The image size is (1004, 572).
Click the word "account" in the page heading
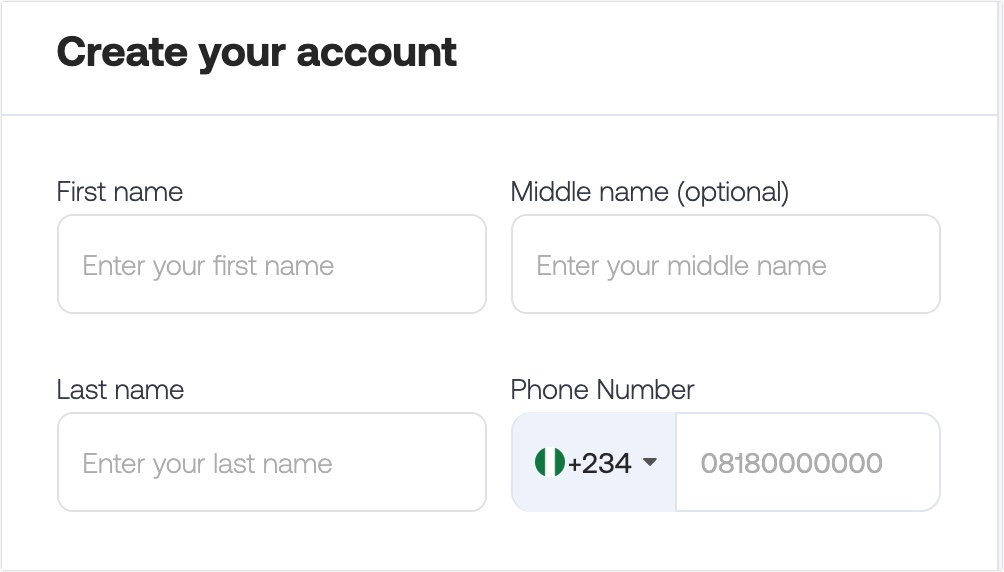[376, 53]
